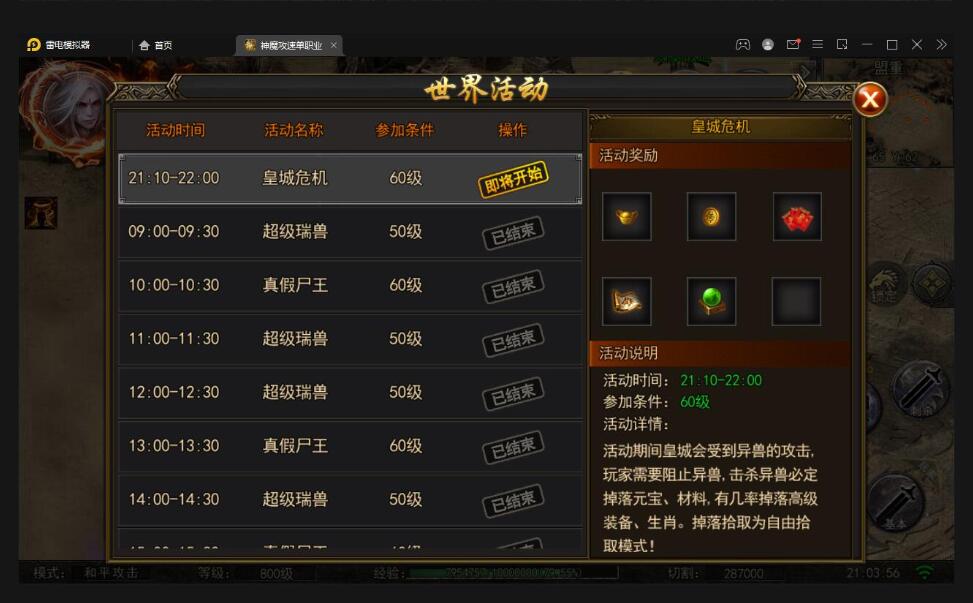Open the emulator user account icon
This screenshot has width=973, height=603.
768,45
